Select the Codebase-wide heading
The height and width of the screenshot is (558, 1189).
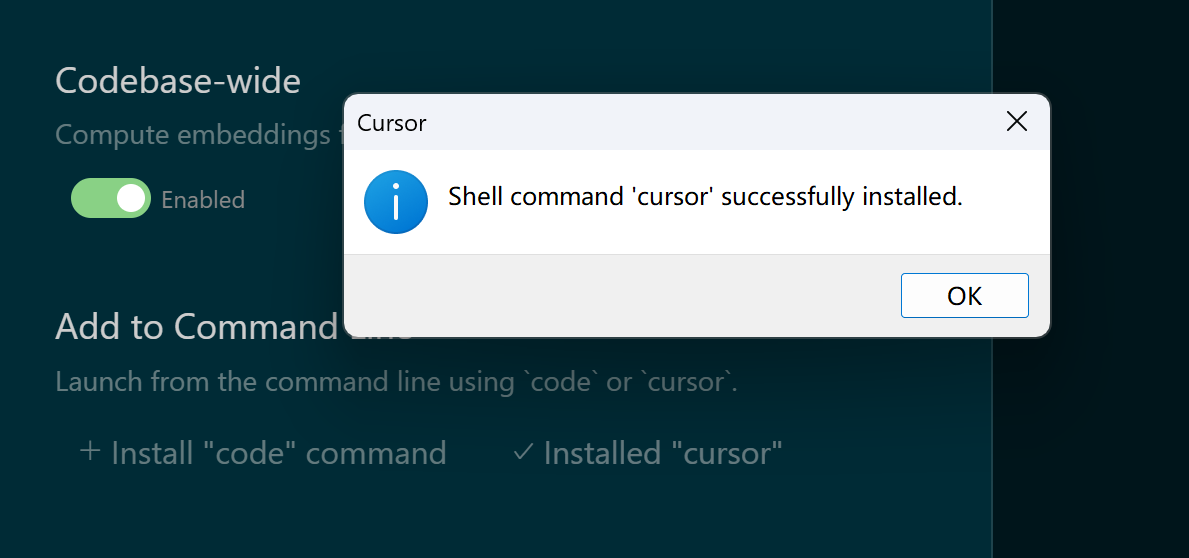pyautogui.click(x=178, y=80)
